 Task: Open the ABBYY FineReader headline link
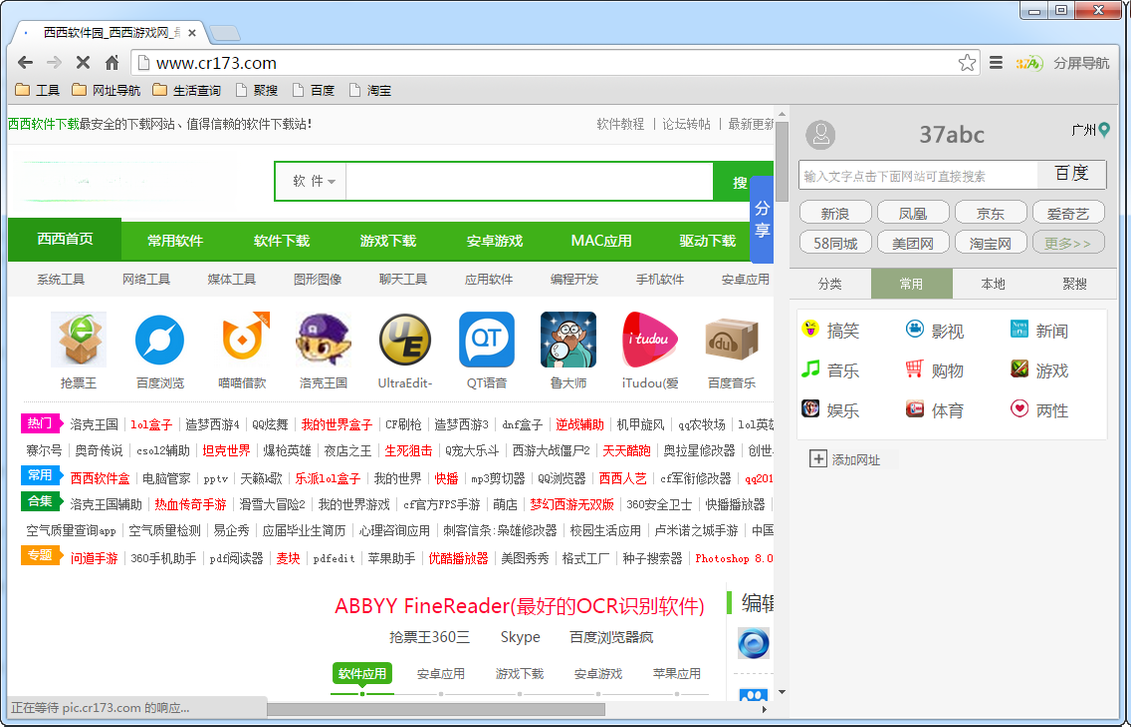(519, 606)
